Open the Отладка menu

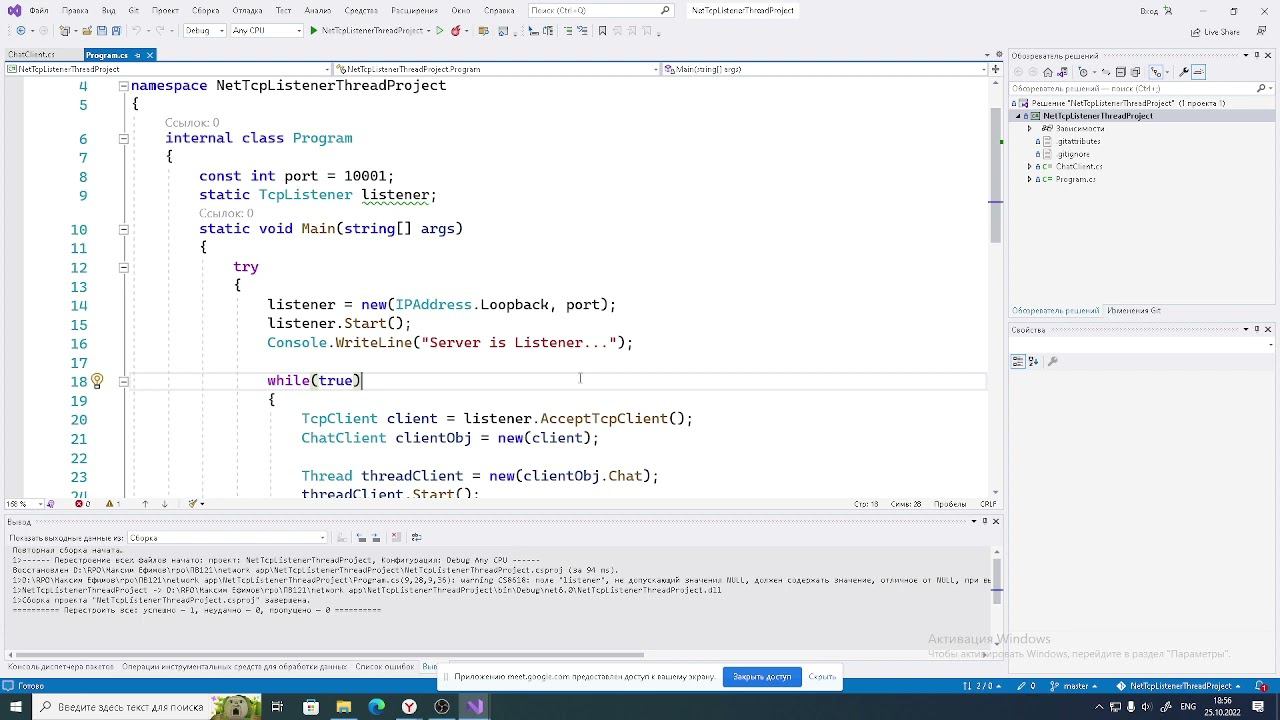247,11
